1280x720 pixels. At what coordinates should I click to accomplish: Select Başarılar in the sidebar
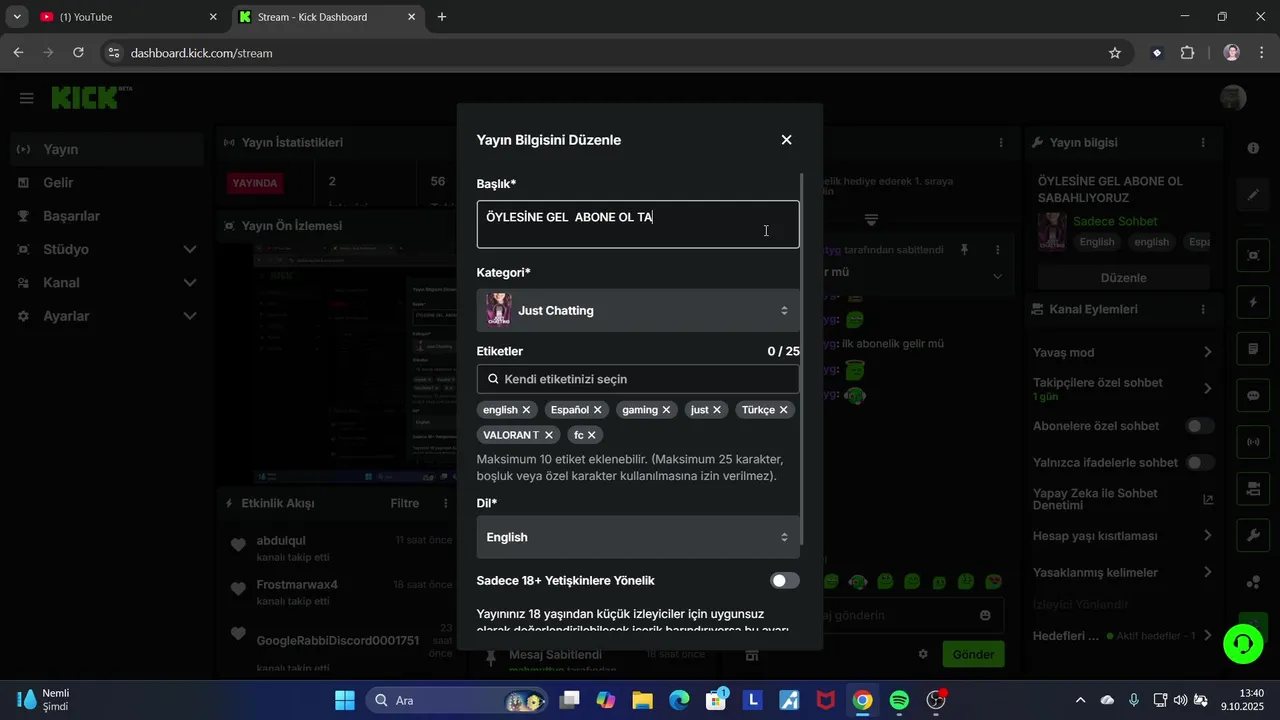pos(108,216)
